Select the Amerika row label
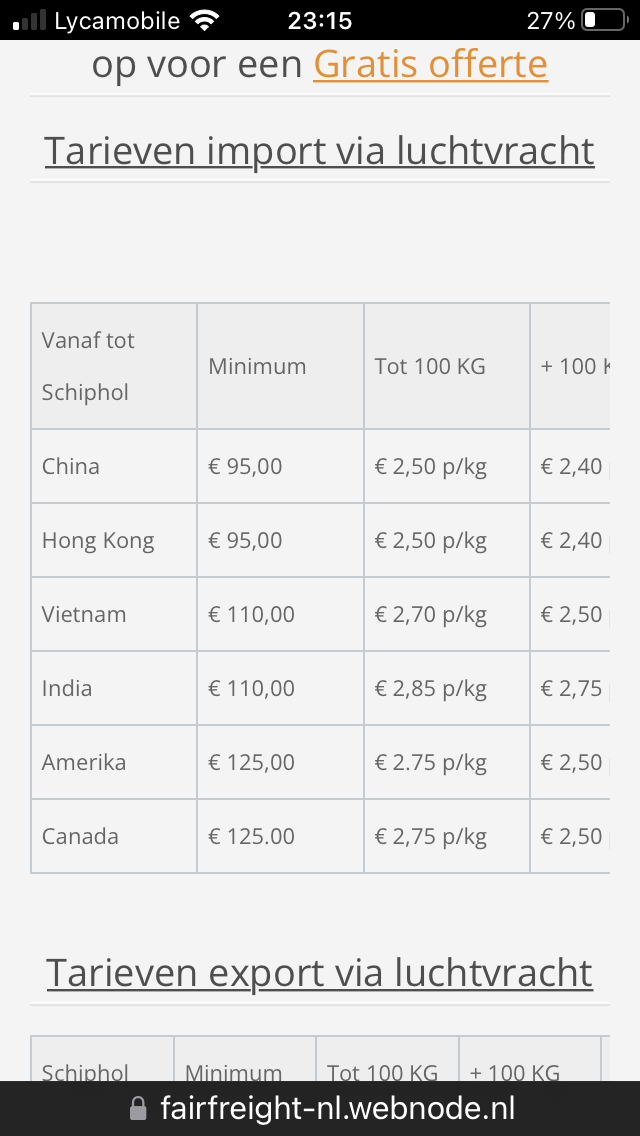The height and width of the screenshot is (1136, 640). [x=84, y=762]
